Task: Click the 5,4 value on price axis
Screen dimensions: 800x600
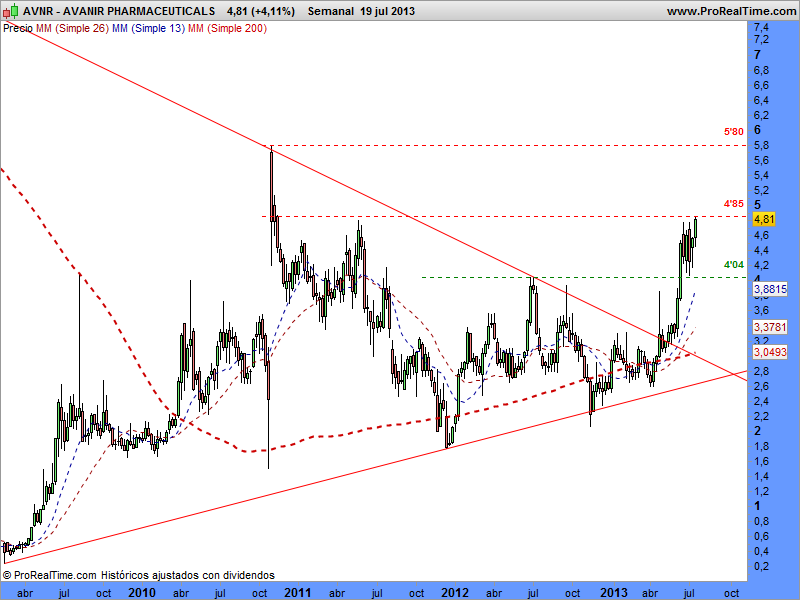Action: coord(761,175)
